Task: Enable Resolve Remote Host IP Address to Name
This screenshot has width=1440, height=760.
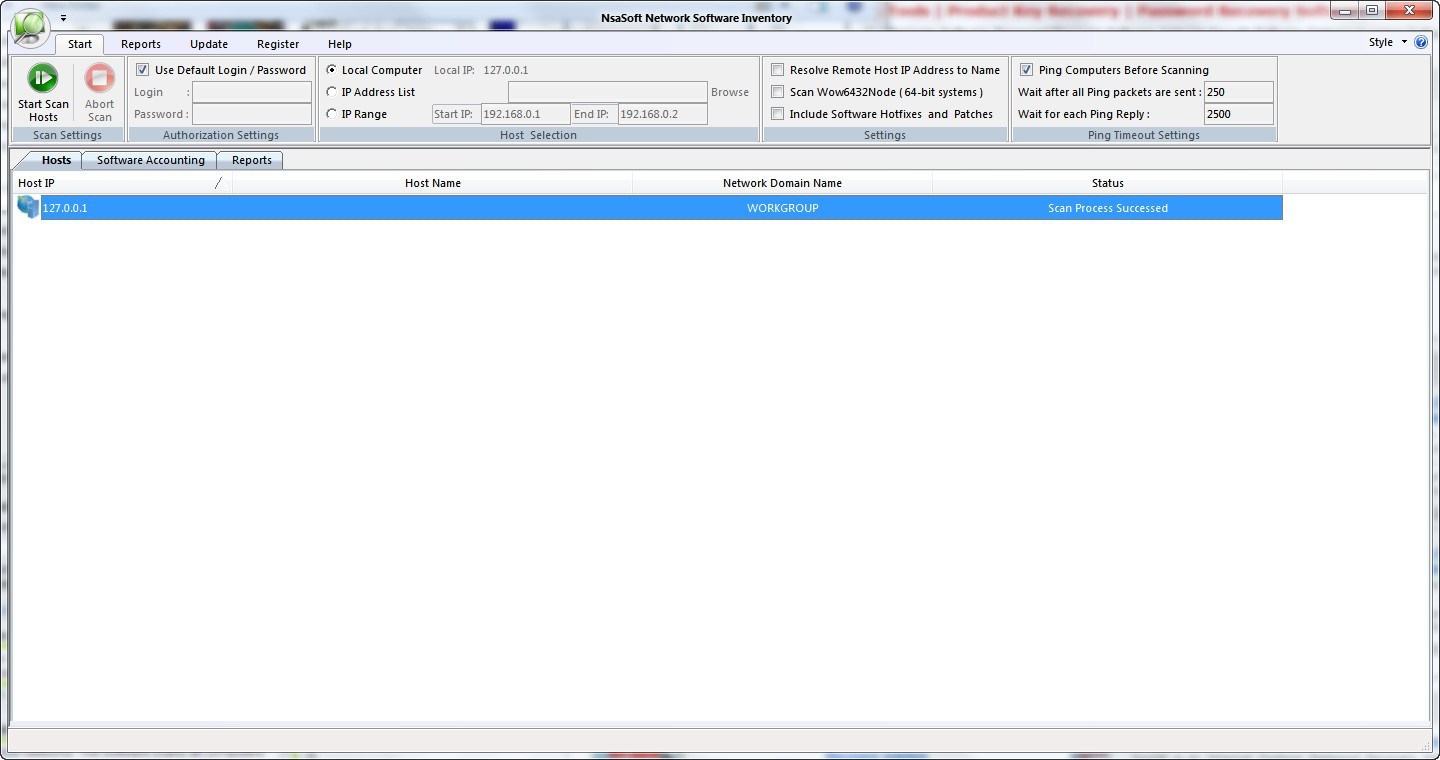Action: (777, 70)
